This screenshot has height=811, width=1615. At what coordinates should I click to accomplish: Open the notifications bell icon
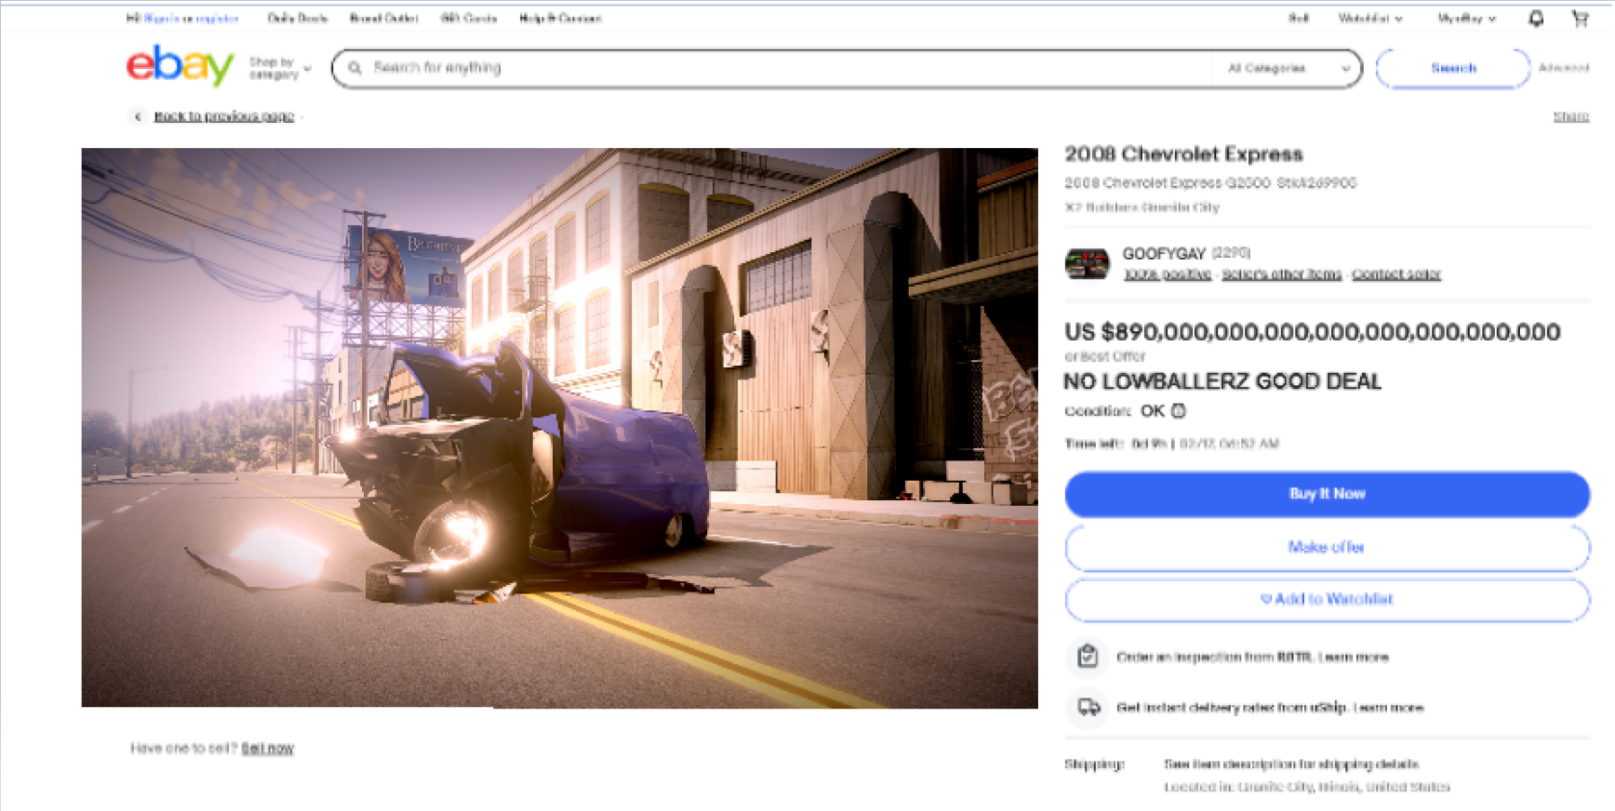(1536, 18)
